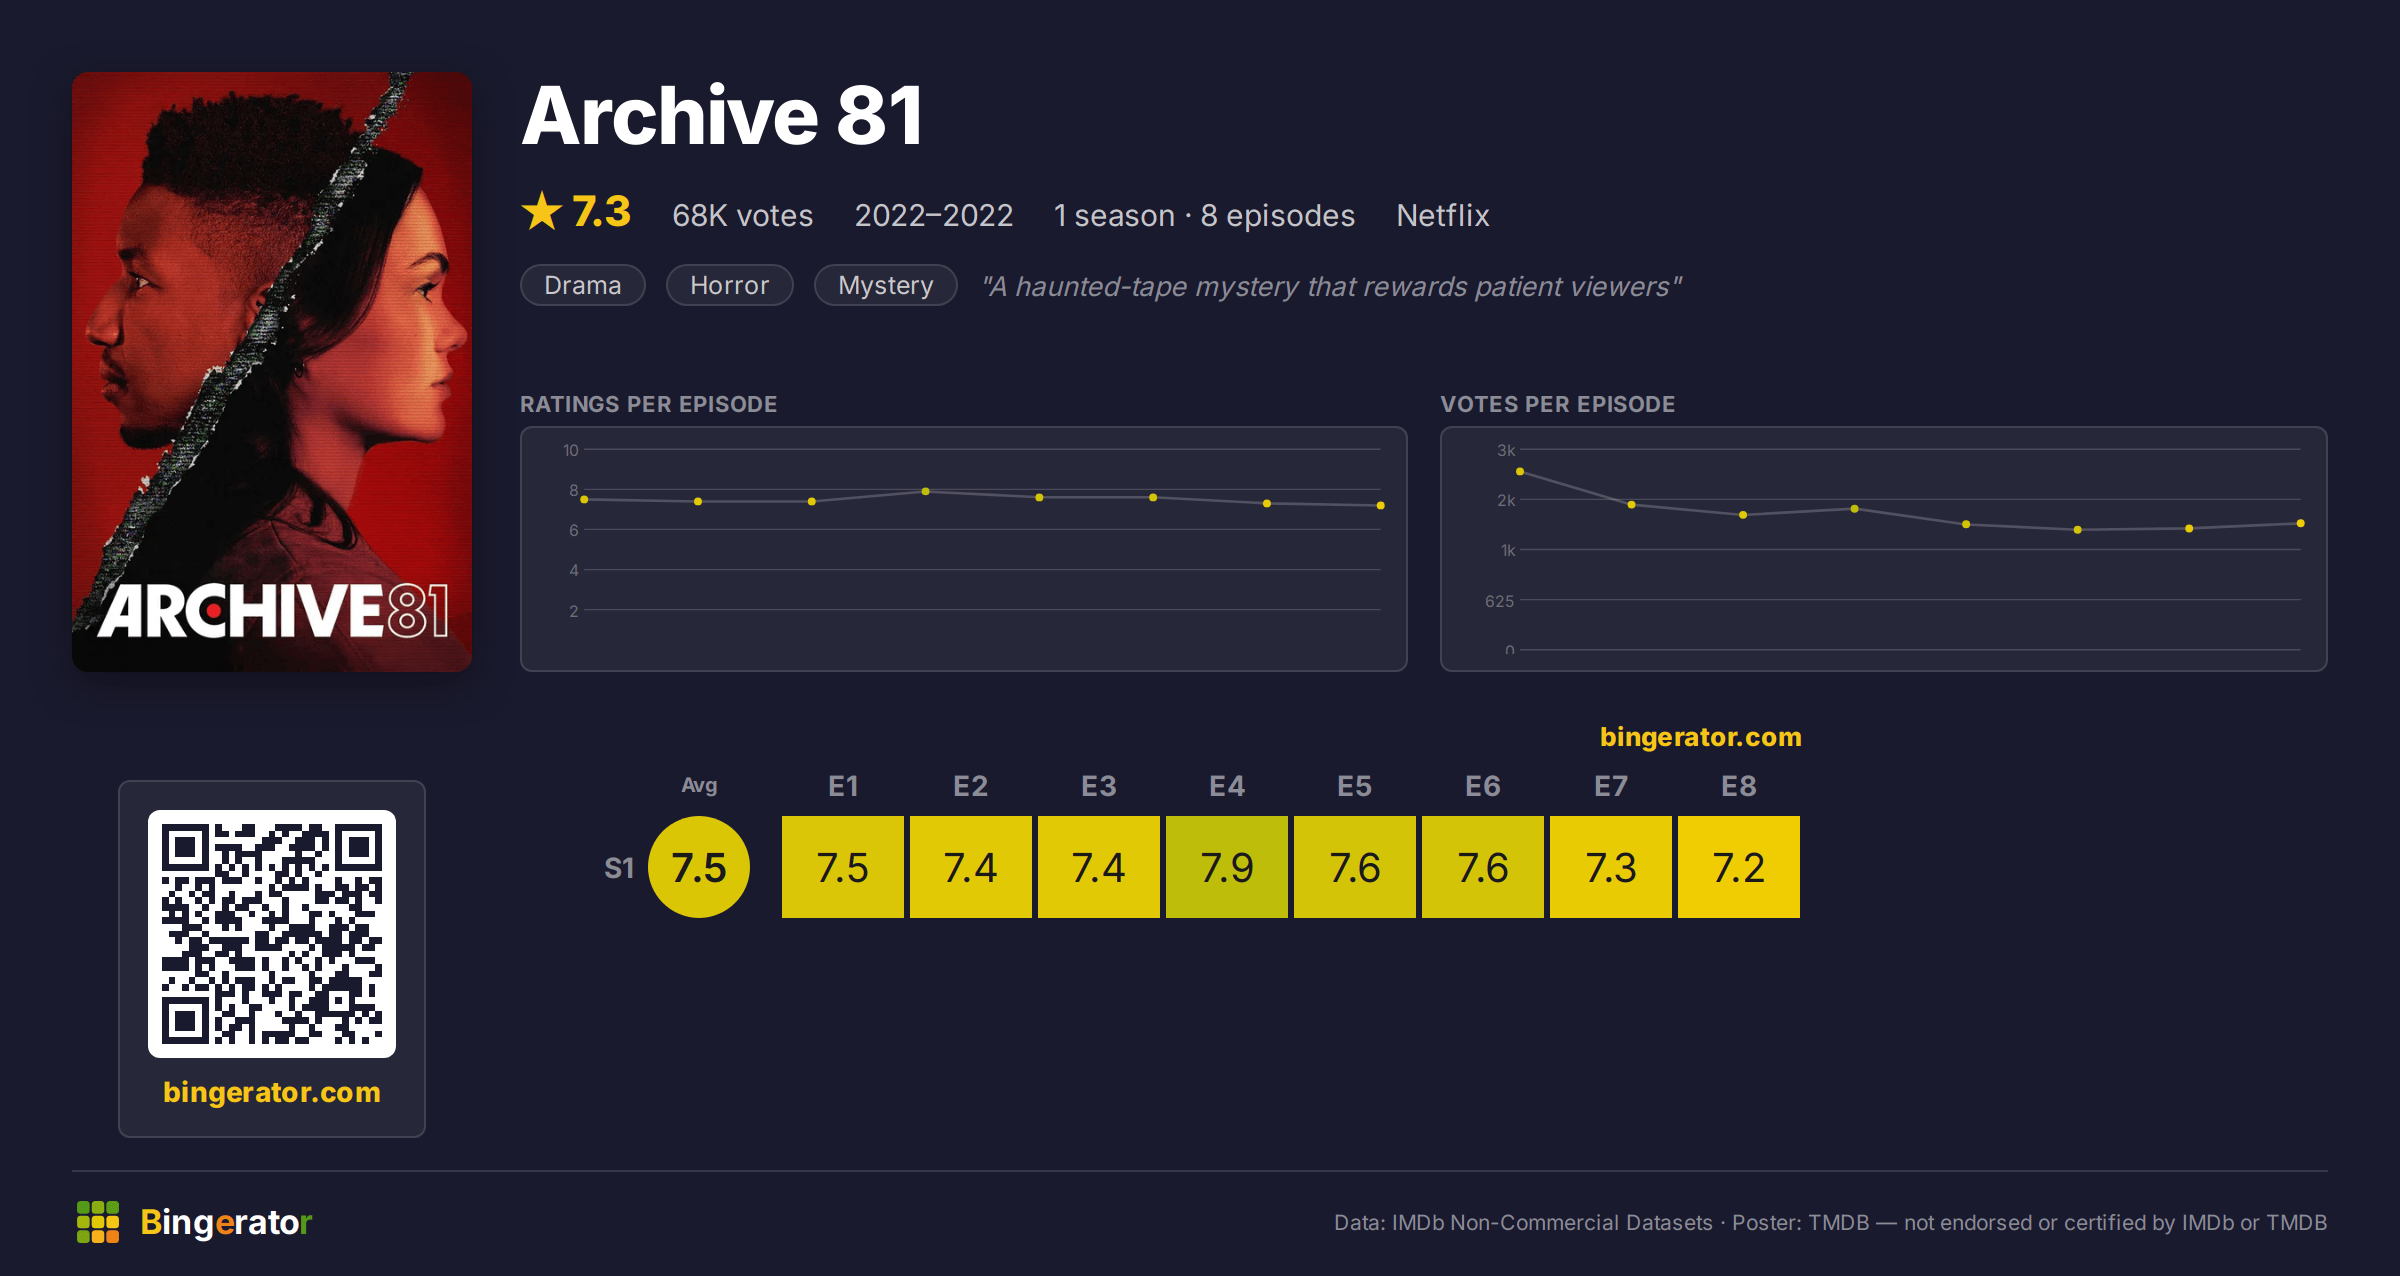Click the Bingerator grid logo icon
This screenshot has width=2400, height=1276.
coord(98,1222)
